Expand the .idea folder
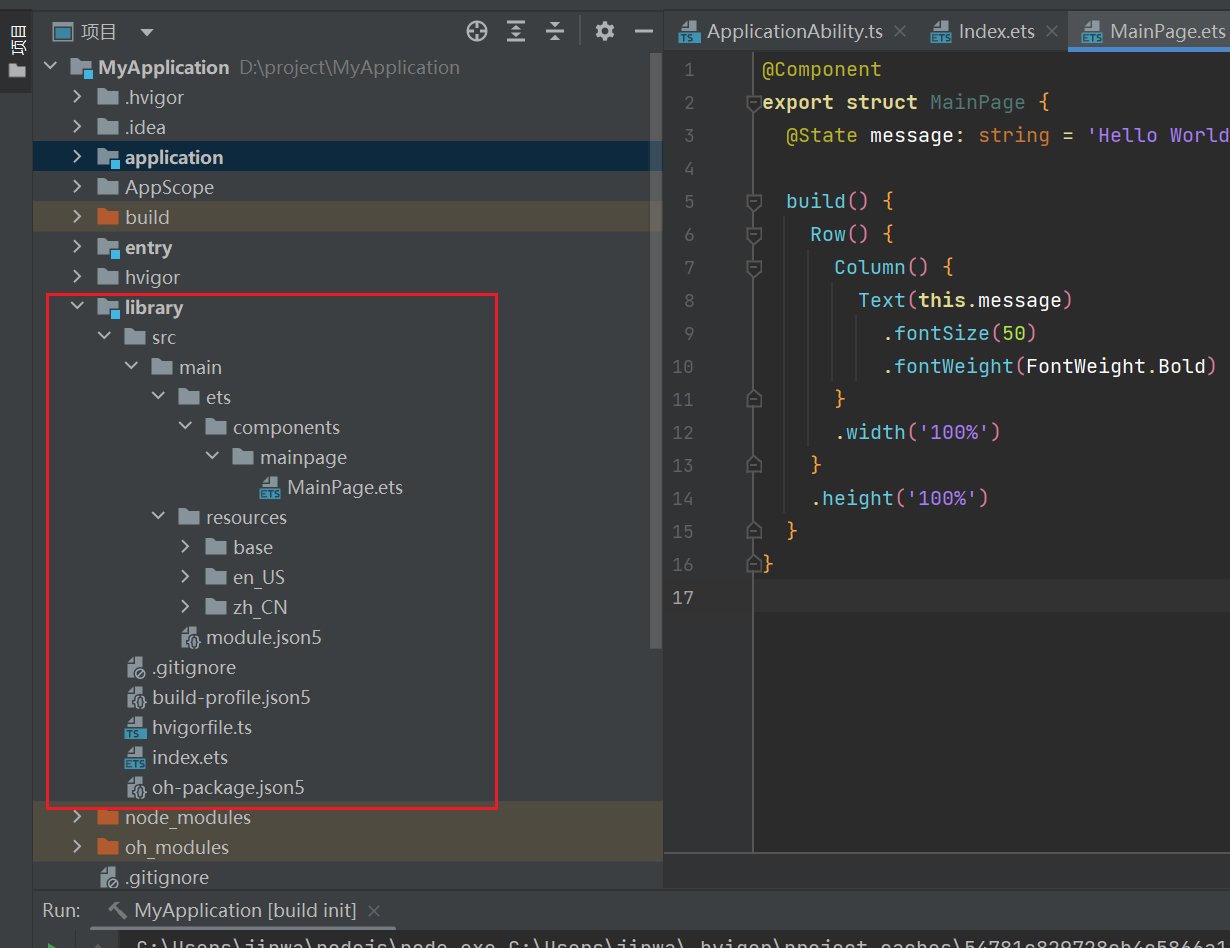 pyautogui.click(x=77, y=127)
